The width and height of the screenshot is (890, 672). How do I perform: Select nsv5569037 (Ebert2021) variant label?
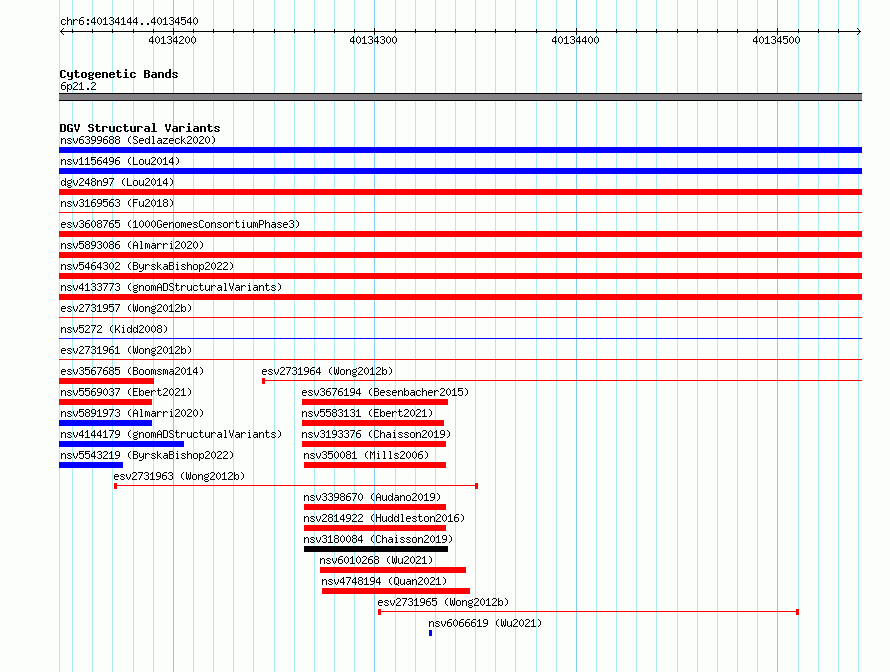[126, 392]
